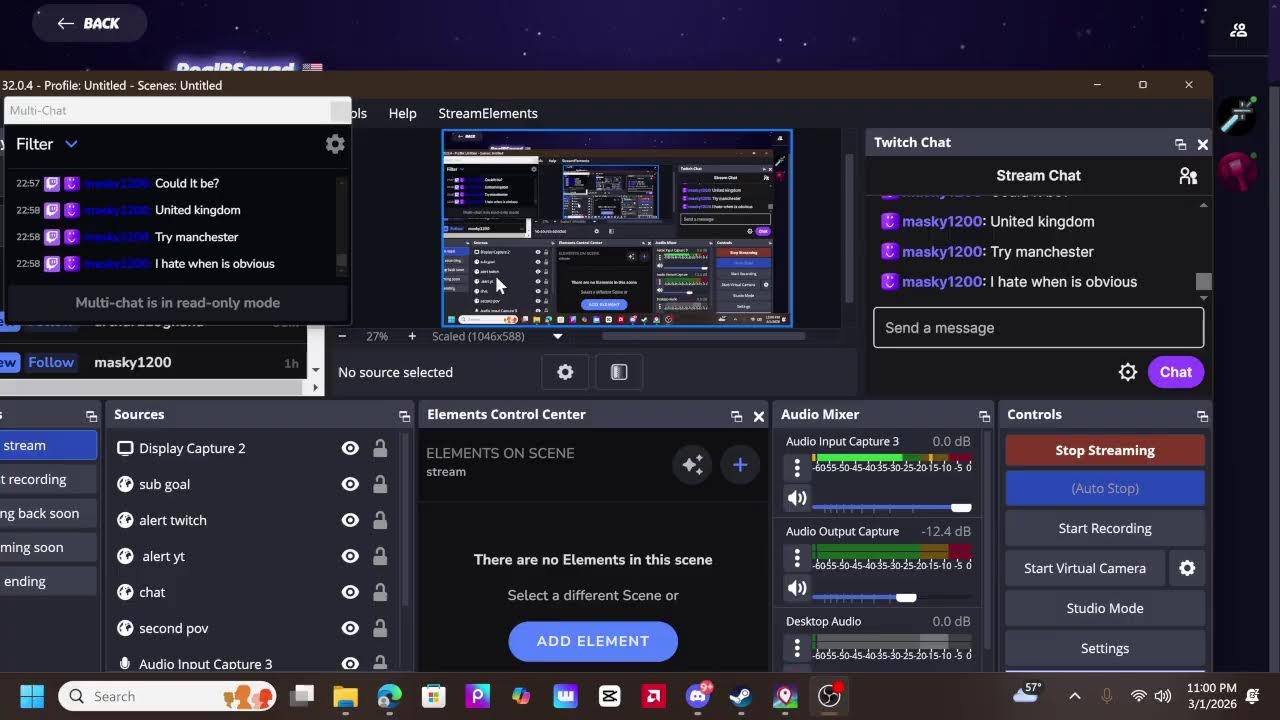Adjust Audio Output Capture volume slider
This screenshot has width=1280, height=720.
[x=892, y=598]
